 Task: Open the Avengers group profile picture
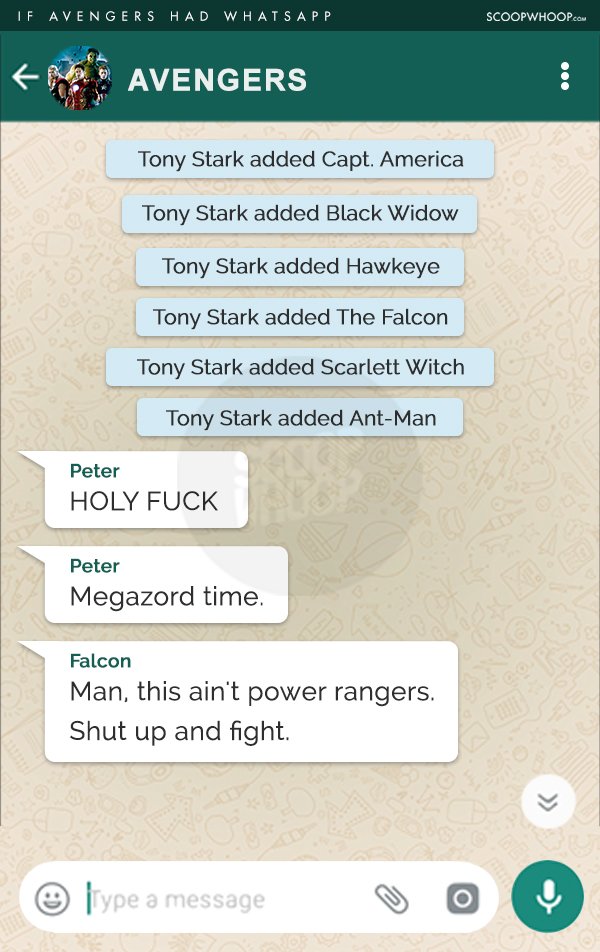coord(80,78)
